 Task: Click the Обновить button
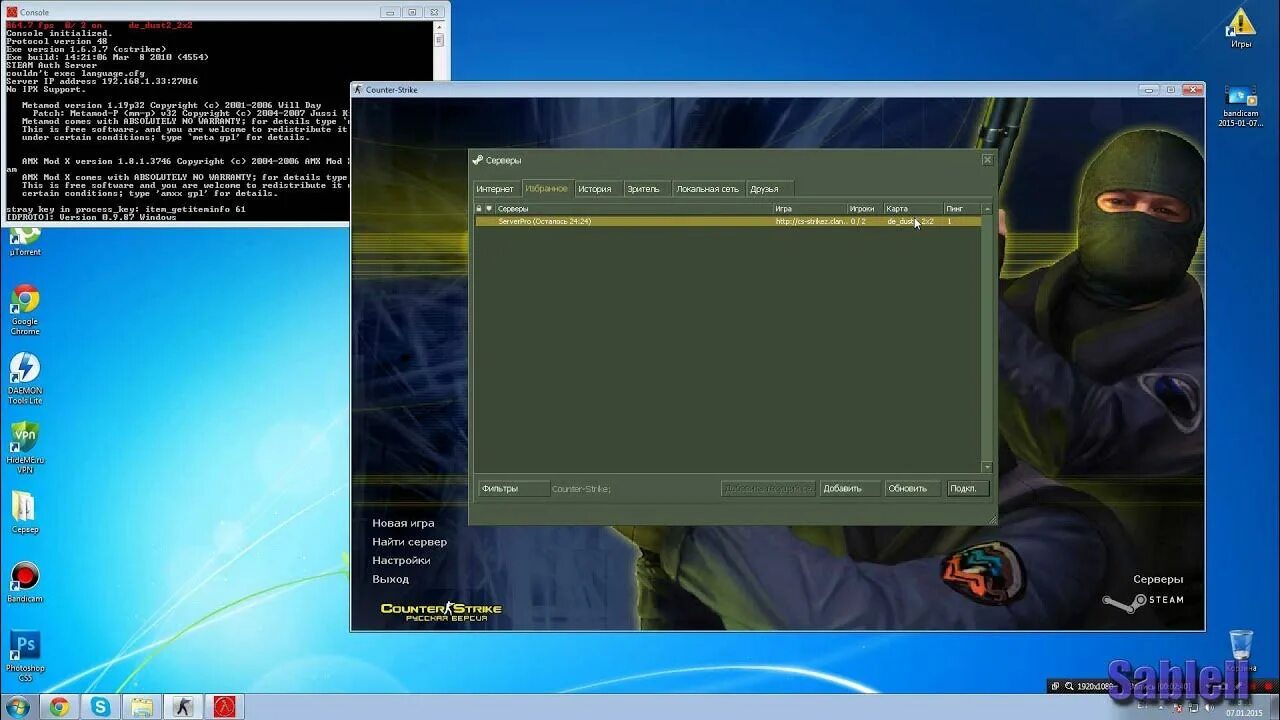[x=913, y=489]
